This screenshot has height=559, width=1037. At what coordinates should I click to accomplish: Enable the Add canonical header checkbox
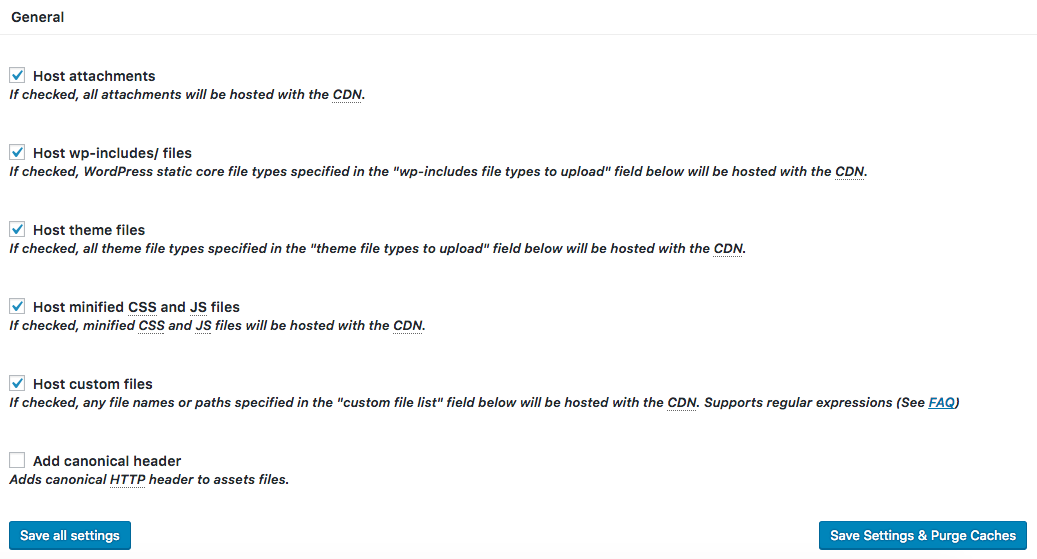pos(17,460)
